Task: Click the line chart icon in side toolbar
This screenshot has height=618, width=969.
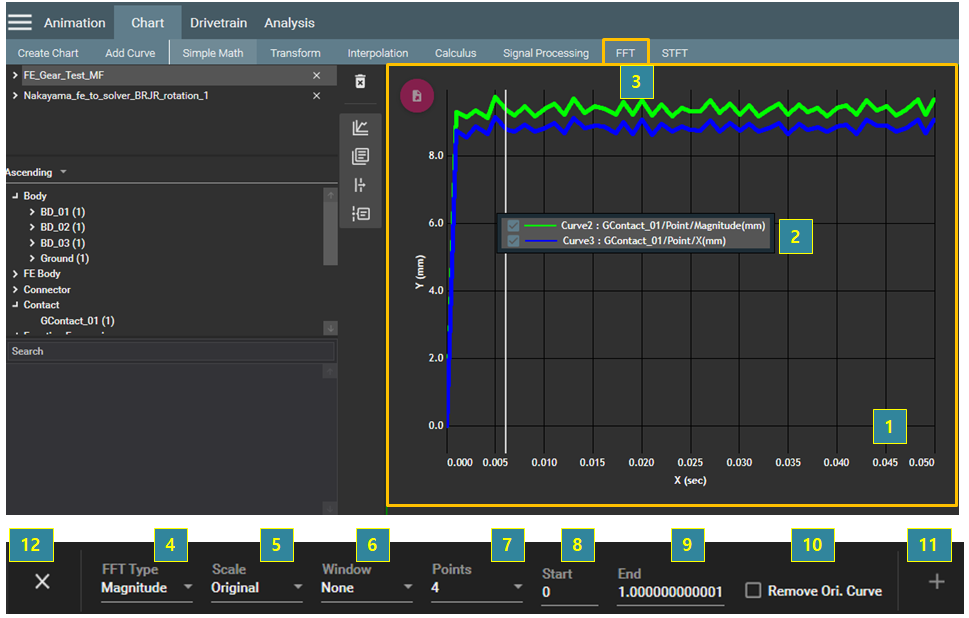Action: click(x=361, y=128)
